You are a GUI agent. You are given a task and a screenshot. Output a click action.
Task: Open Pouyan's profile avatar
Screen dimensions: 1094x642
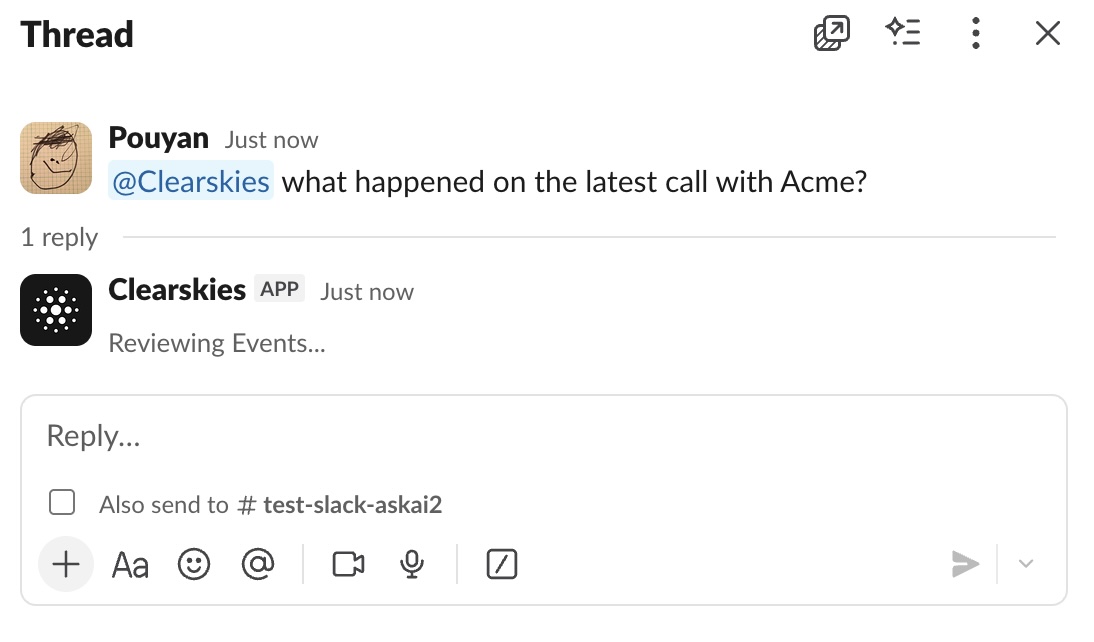click(56, 158)
